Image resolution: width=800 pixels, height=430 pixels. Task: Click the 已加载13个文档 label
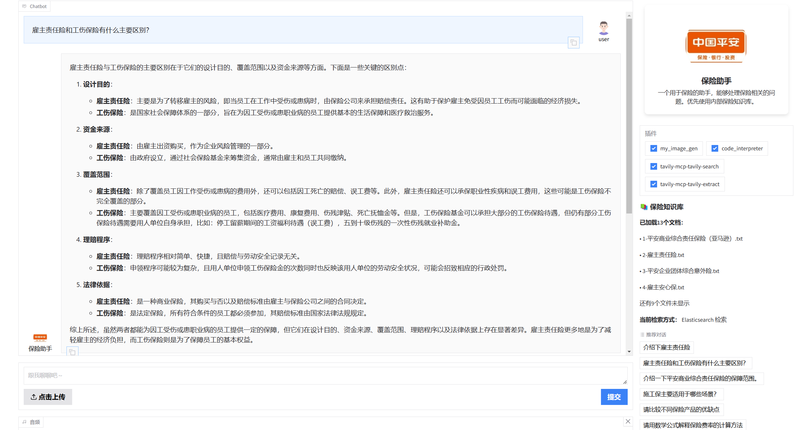(x=661, y=222)
